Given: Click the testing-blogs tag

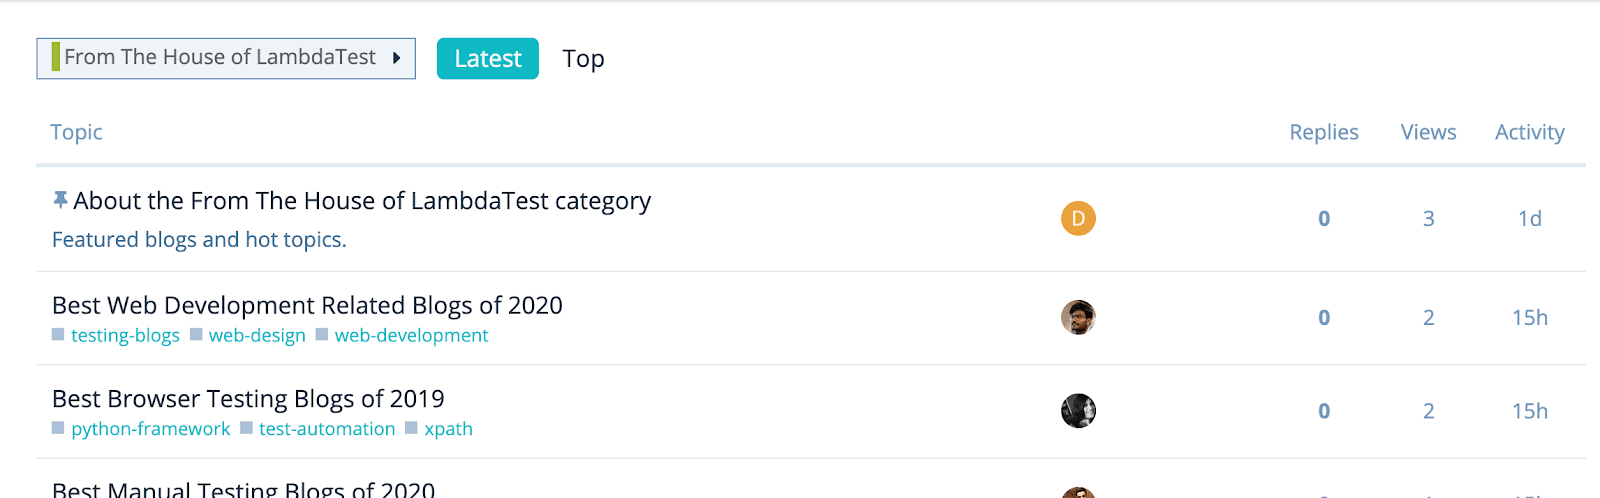Looking at the screenshot, I should tap(125, 336).
